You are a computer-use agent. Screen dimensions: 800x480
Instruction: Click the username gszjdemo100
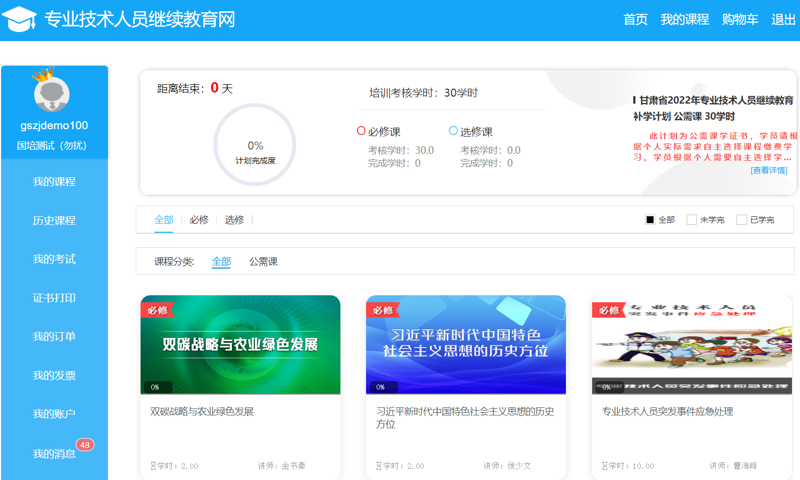(54, 125)
